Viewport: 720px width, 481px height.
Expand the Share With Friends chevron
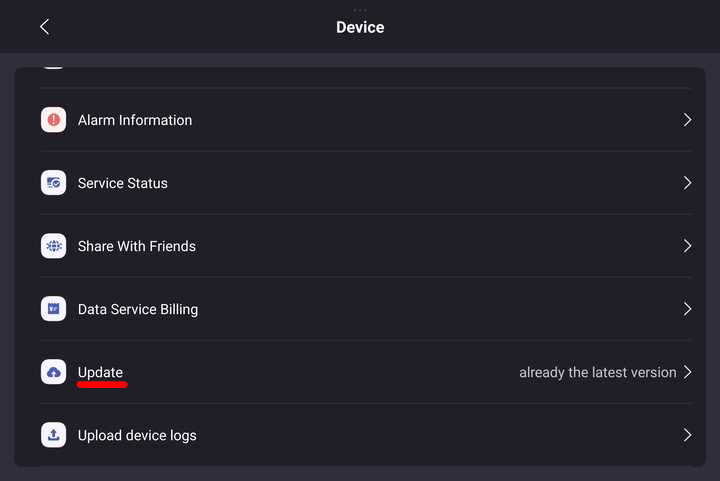(x=687, y=246)
